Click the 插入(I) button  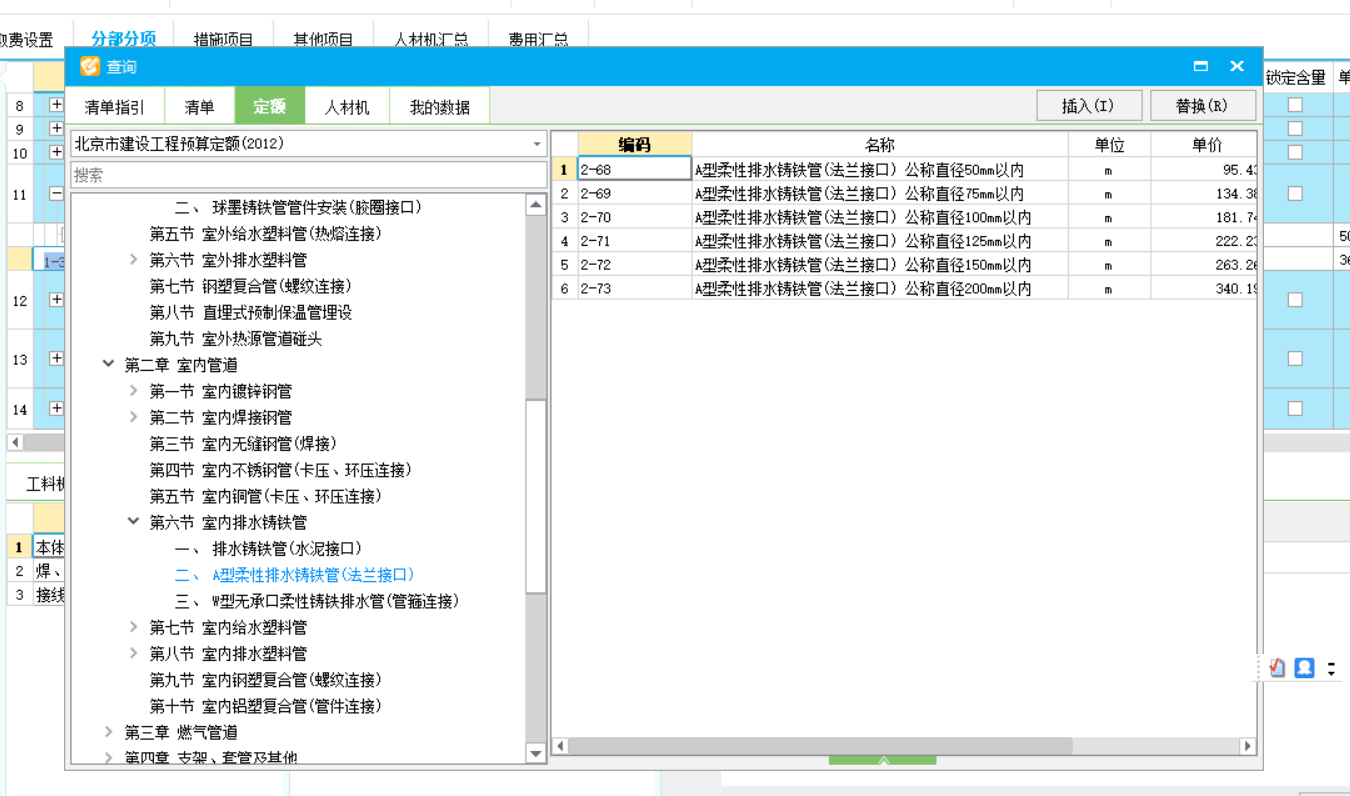point(1088,106)
